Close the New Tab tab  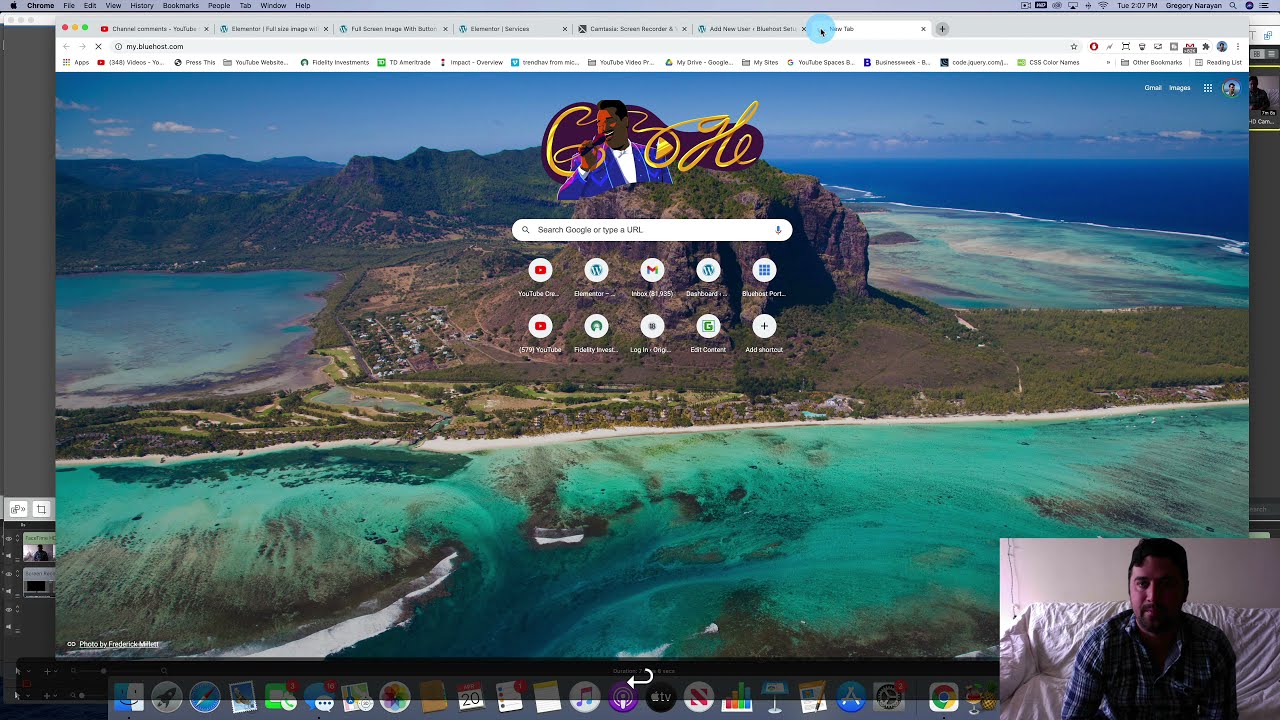click(x=923, y=29)
